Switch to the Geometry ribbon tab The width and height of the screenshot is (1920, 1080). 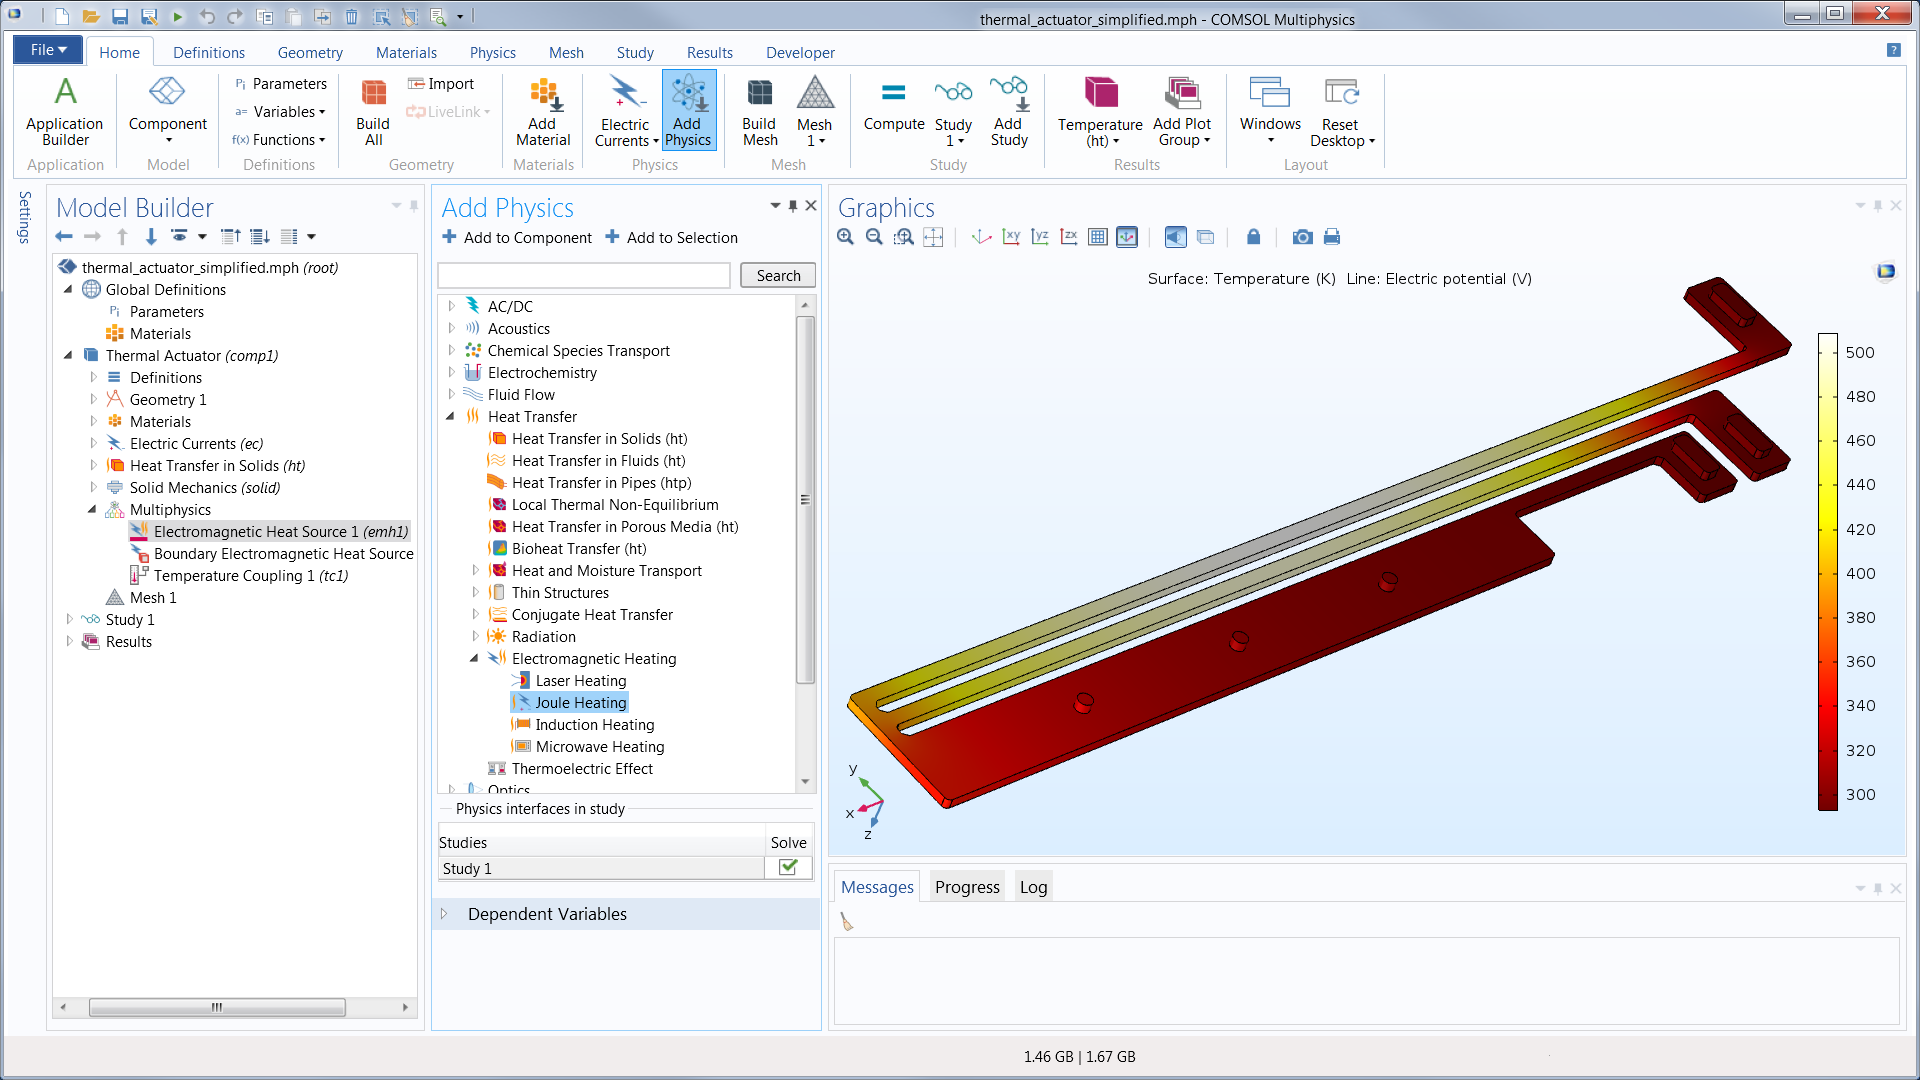(310, 52)
